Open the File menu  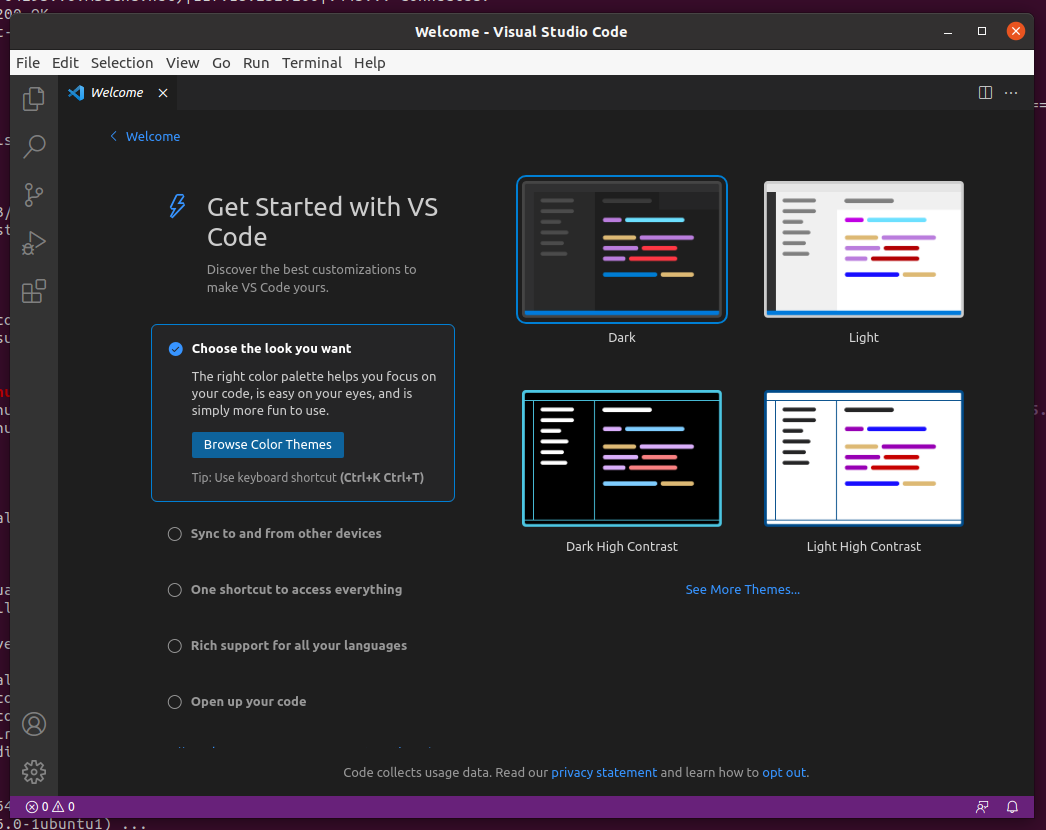coord(28,63)
